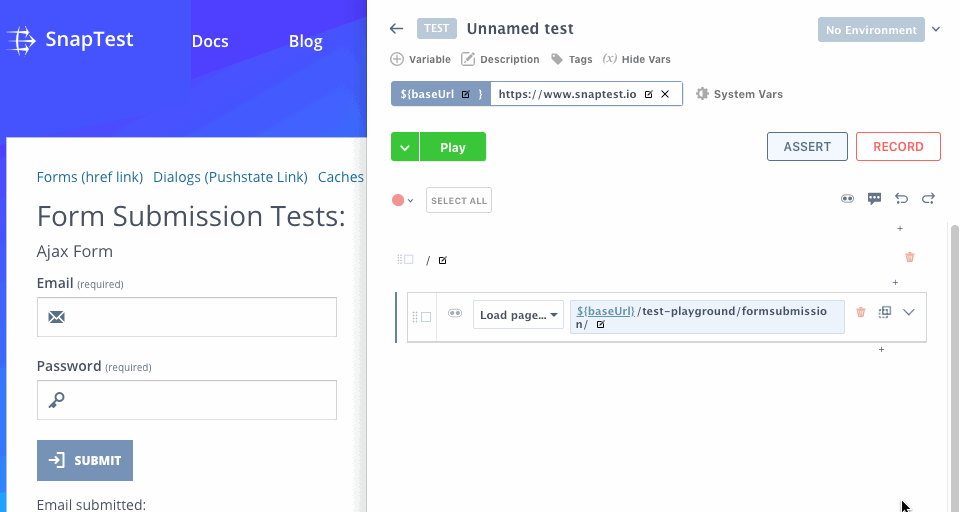Toggle Hide Vars
Screen dimensions: 960x512
637,59
